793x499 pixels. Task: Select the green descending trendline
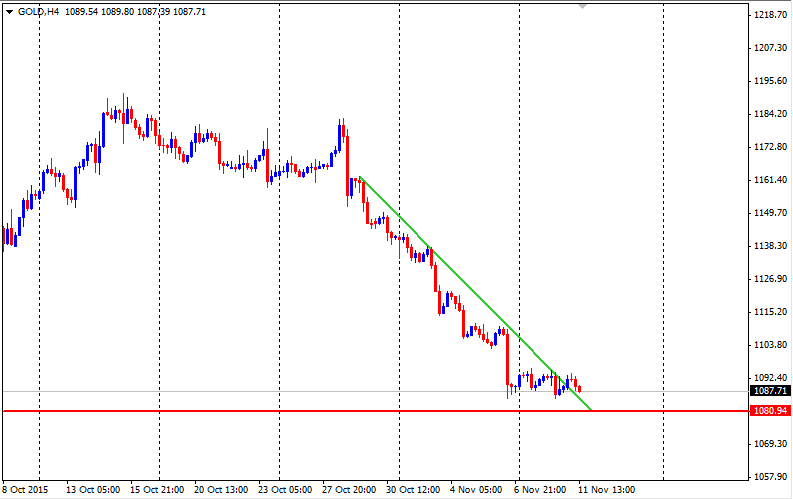click(x=474, y=293)
